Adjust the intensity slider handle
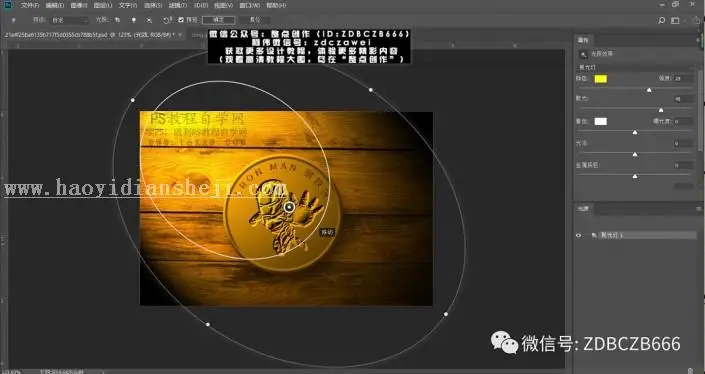 click(x=649, y=90)
